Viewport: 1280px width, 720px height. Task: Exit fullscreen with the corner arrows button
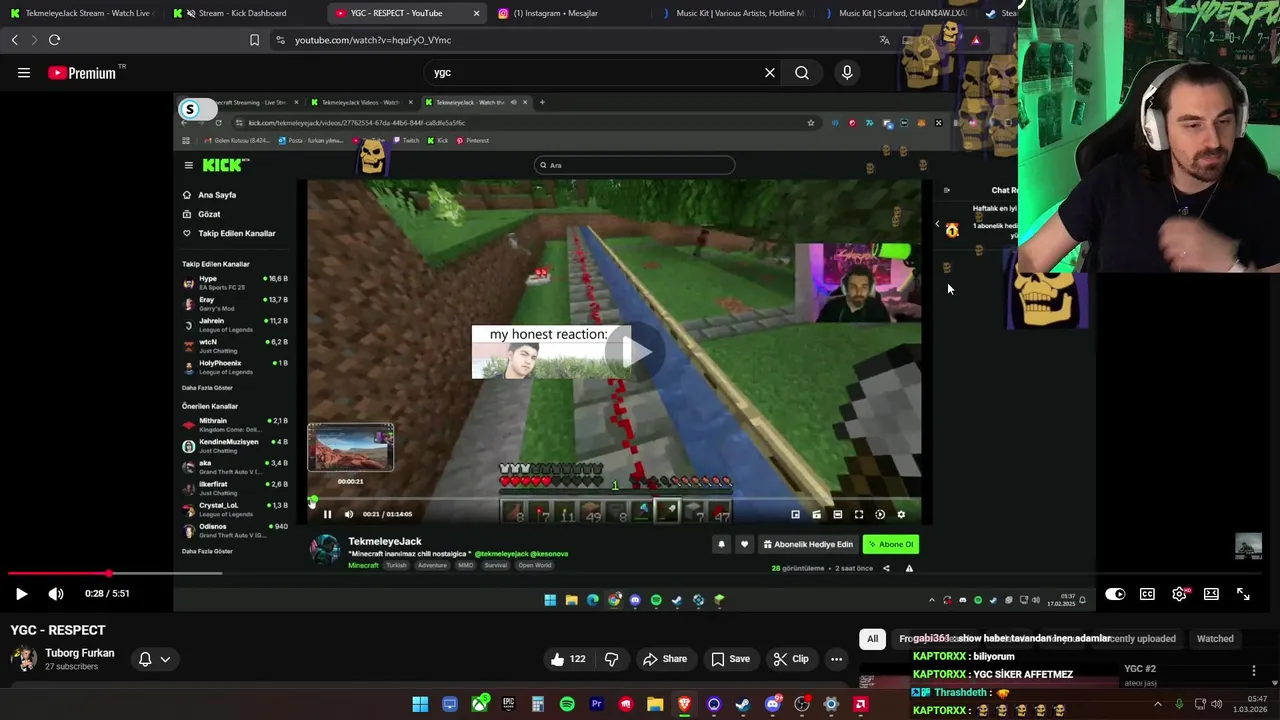(1243, 594)
